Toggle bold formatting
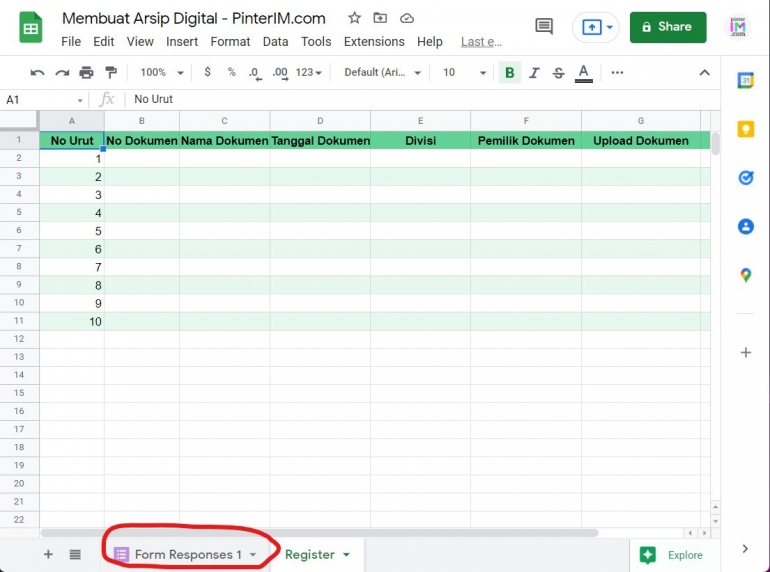770x572 pixels. point(510,73)
